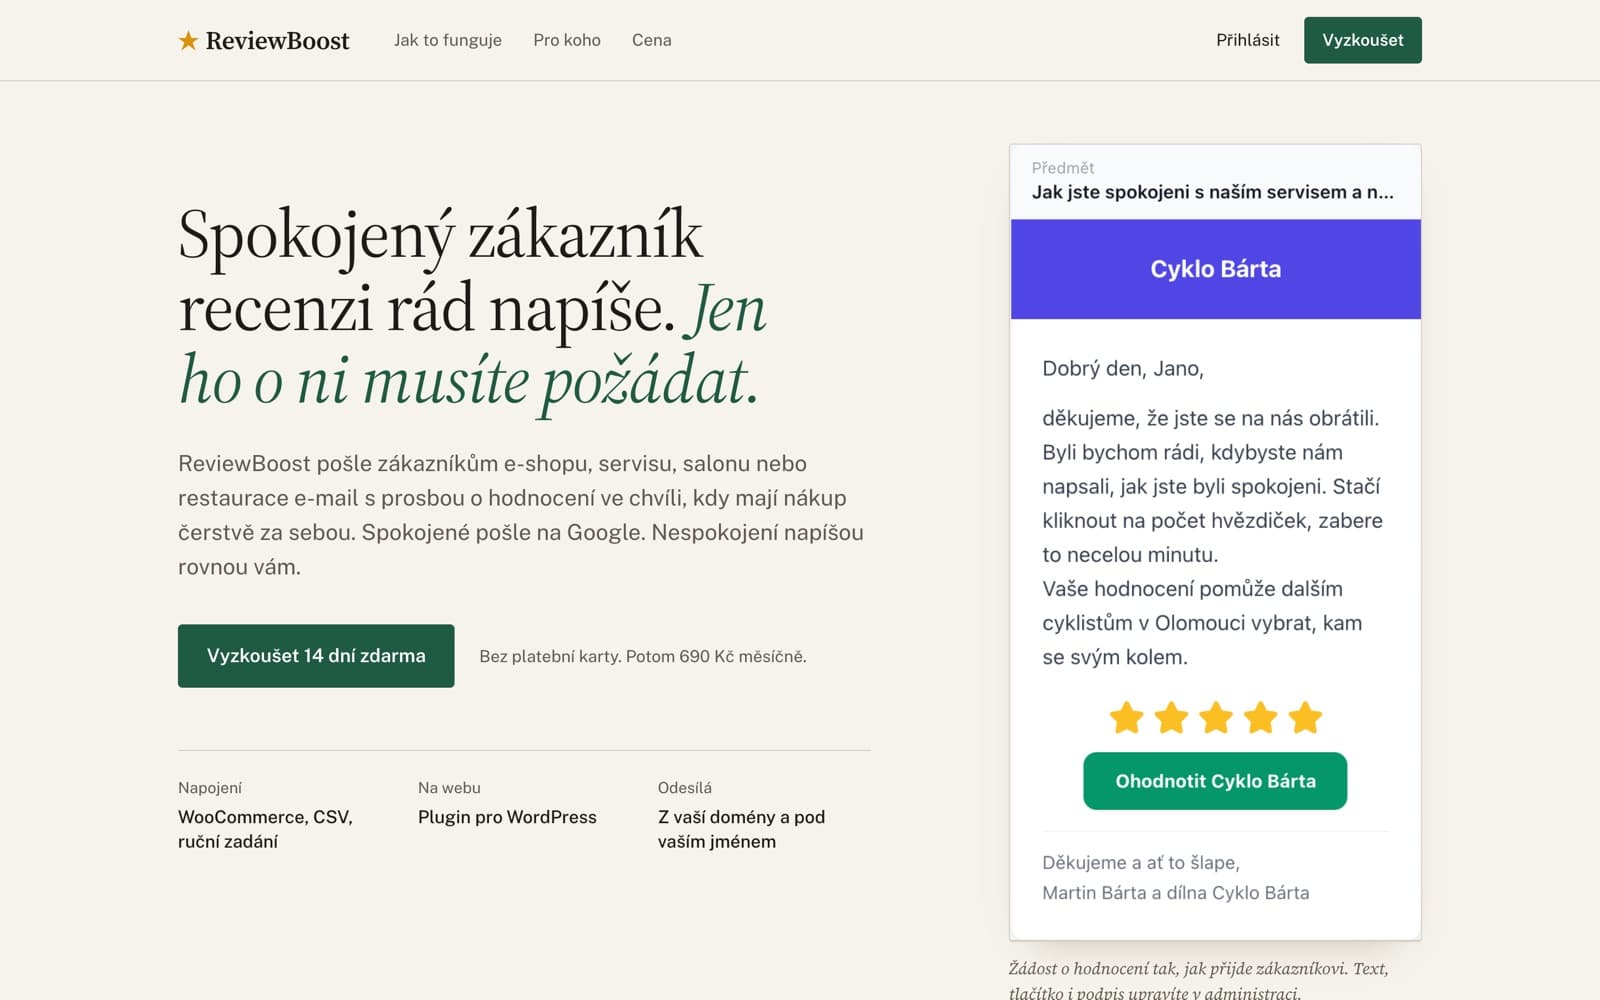
Task: Click 'Bez platební karty. Potom 690 Kč měsíčně.' text
Action: coord(643,657)
